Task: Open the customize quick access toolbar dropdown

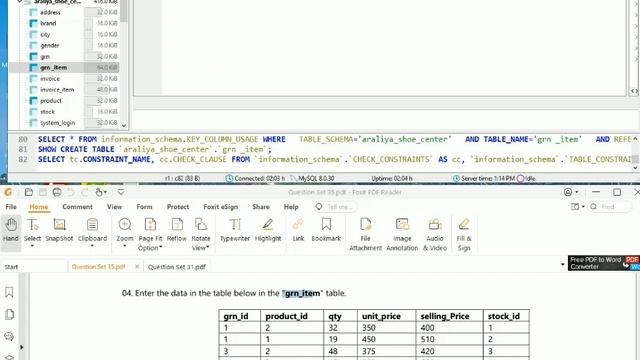Action: coord(121,192)
